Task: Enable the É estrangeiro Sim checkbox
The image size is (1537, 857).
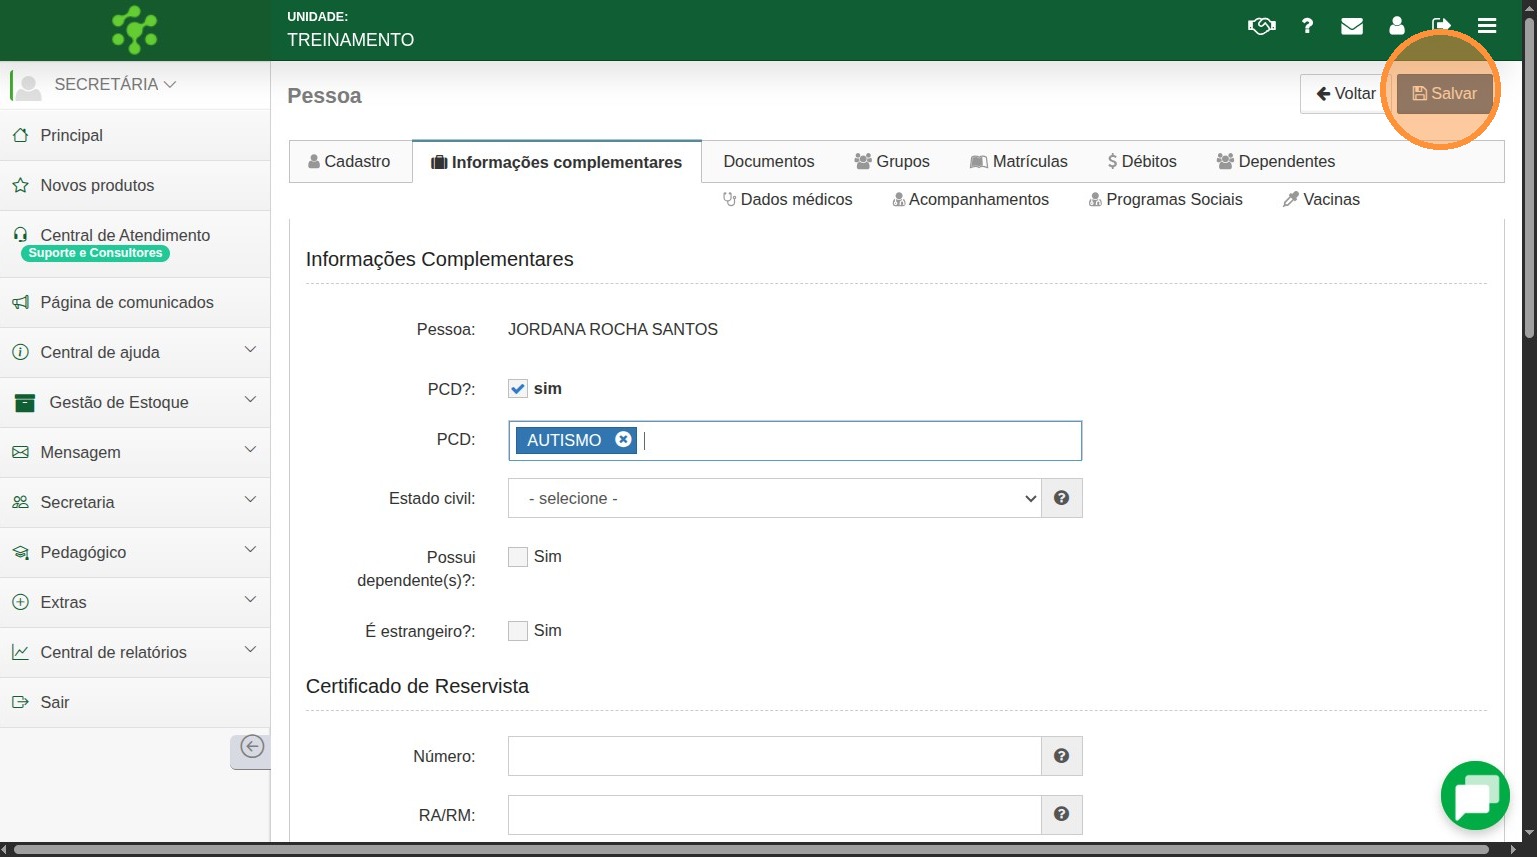Action: pyautogui.click(x=518, y=631)
